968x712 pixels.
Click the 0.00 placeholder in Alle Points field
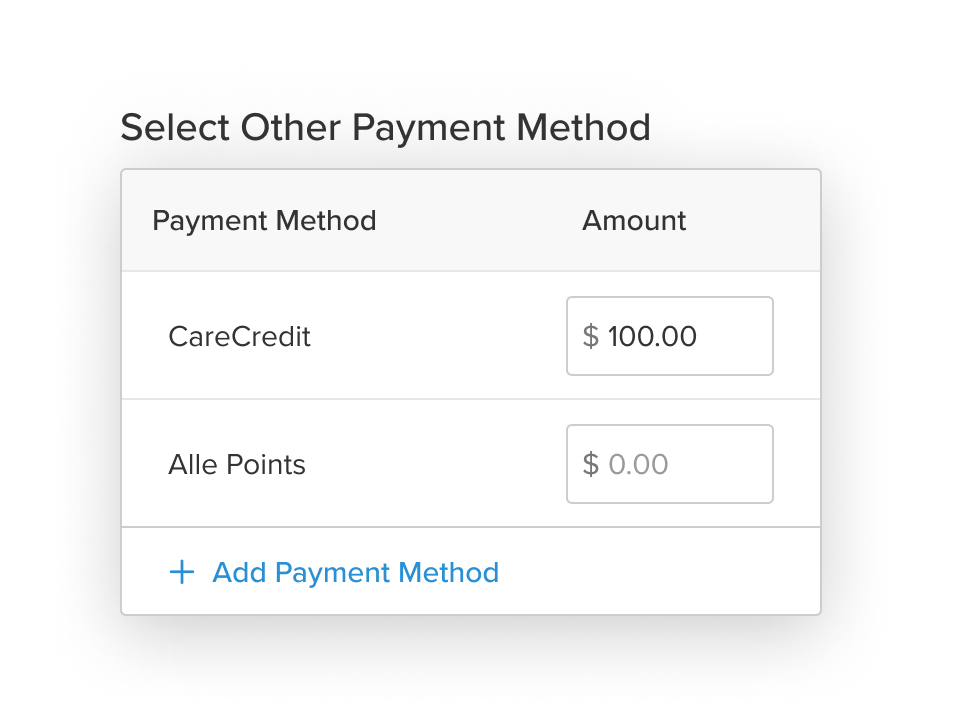[x=640, y=464]
